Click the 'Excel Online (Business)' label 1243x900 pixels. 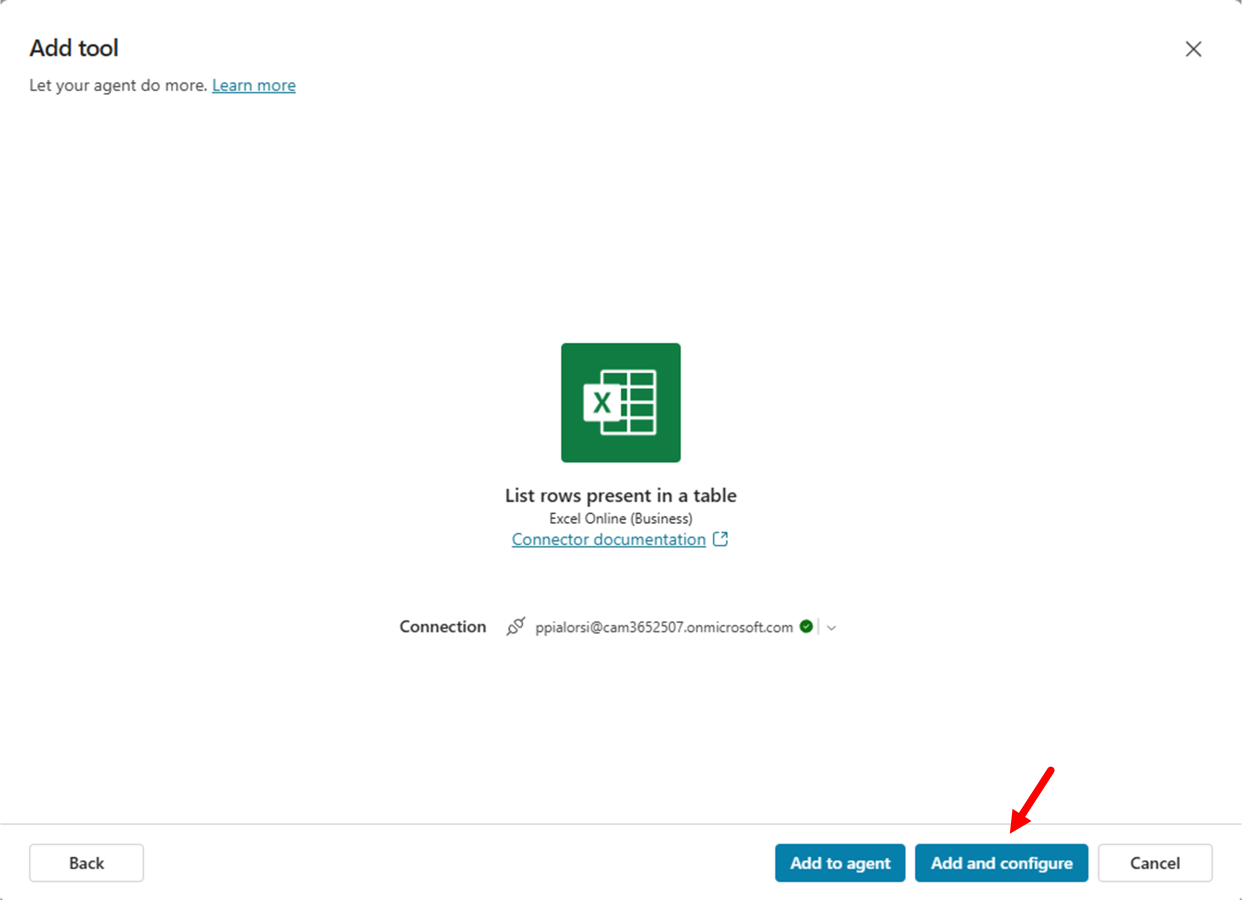click(x=621, y=518)
